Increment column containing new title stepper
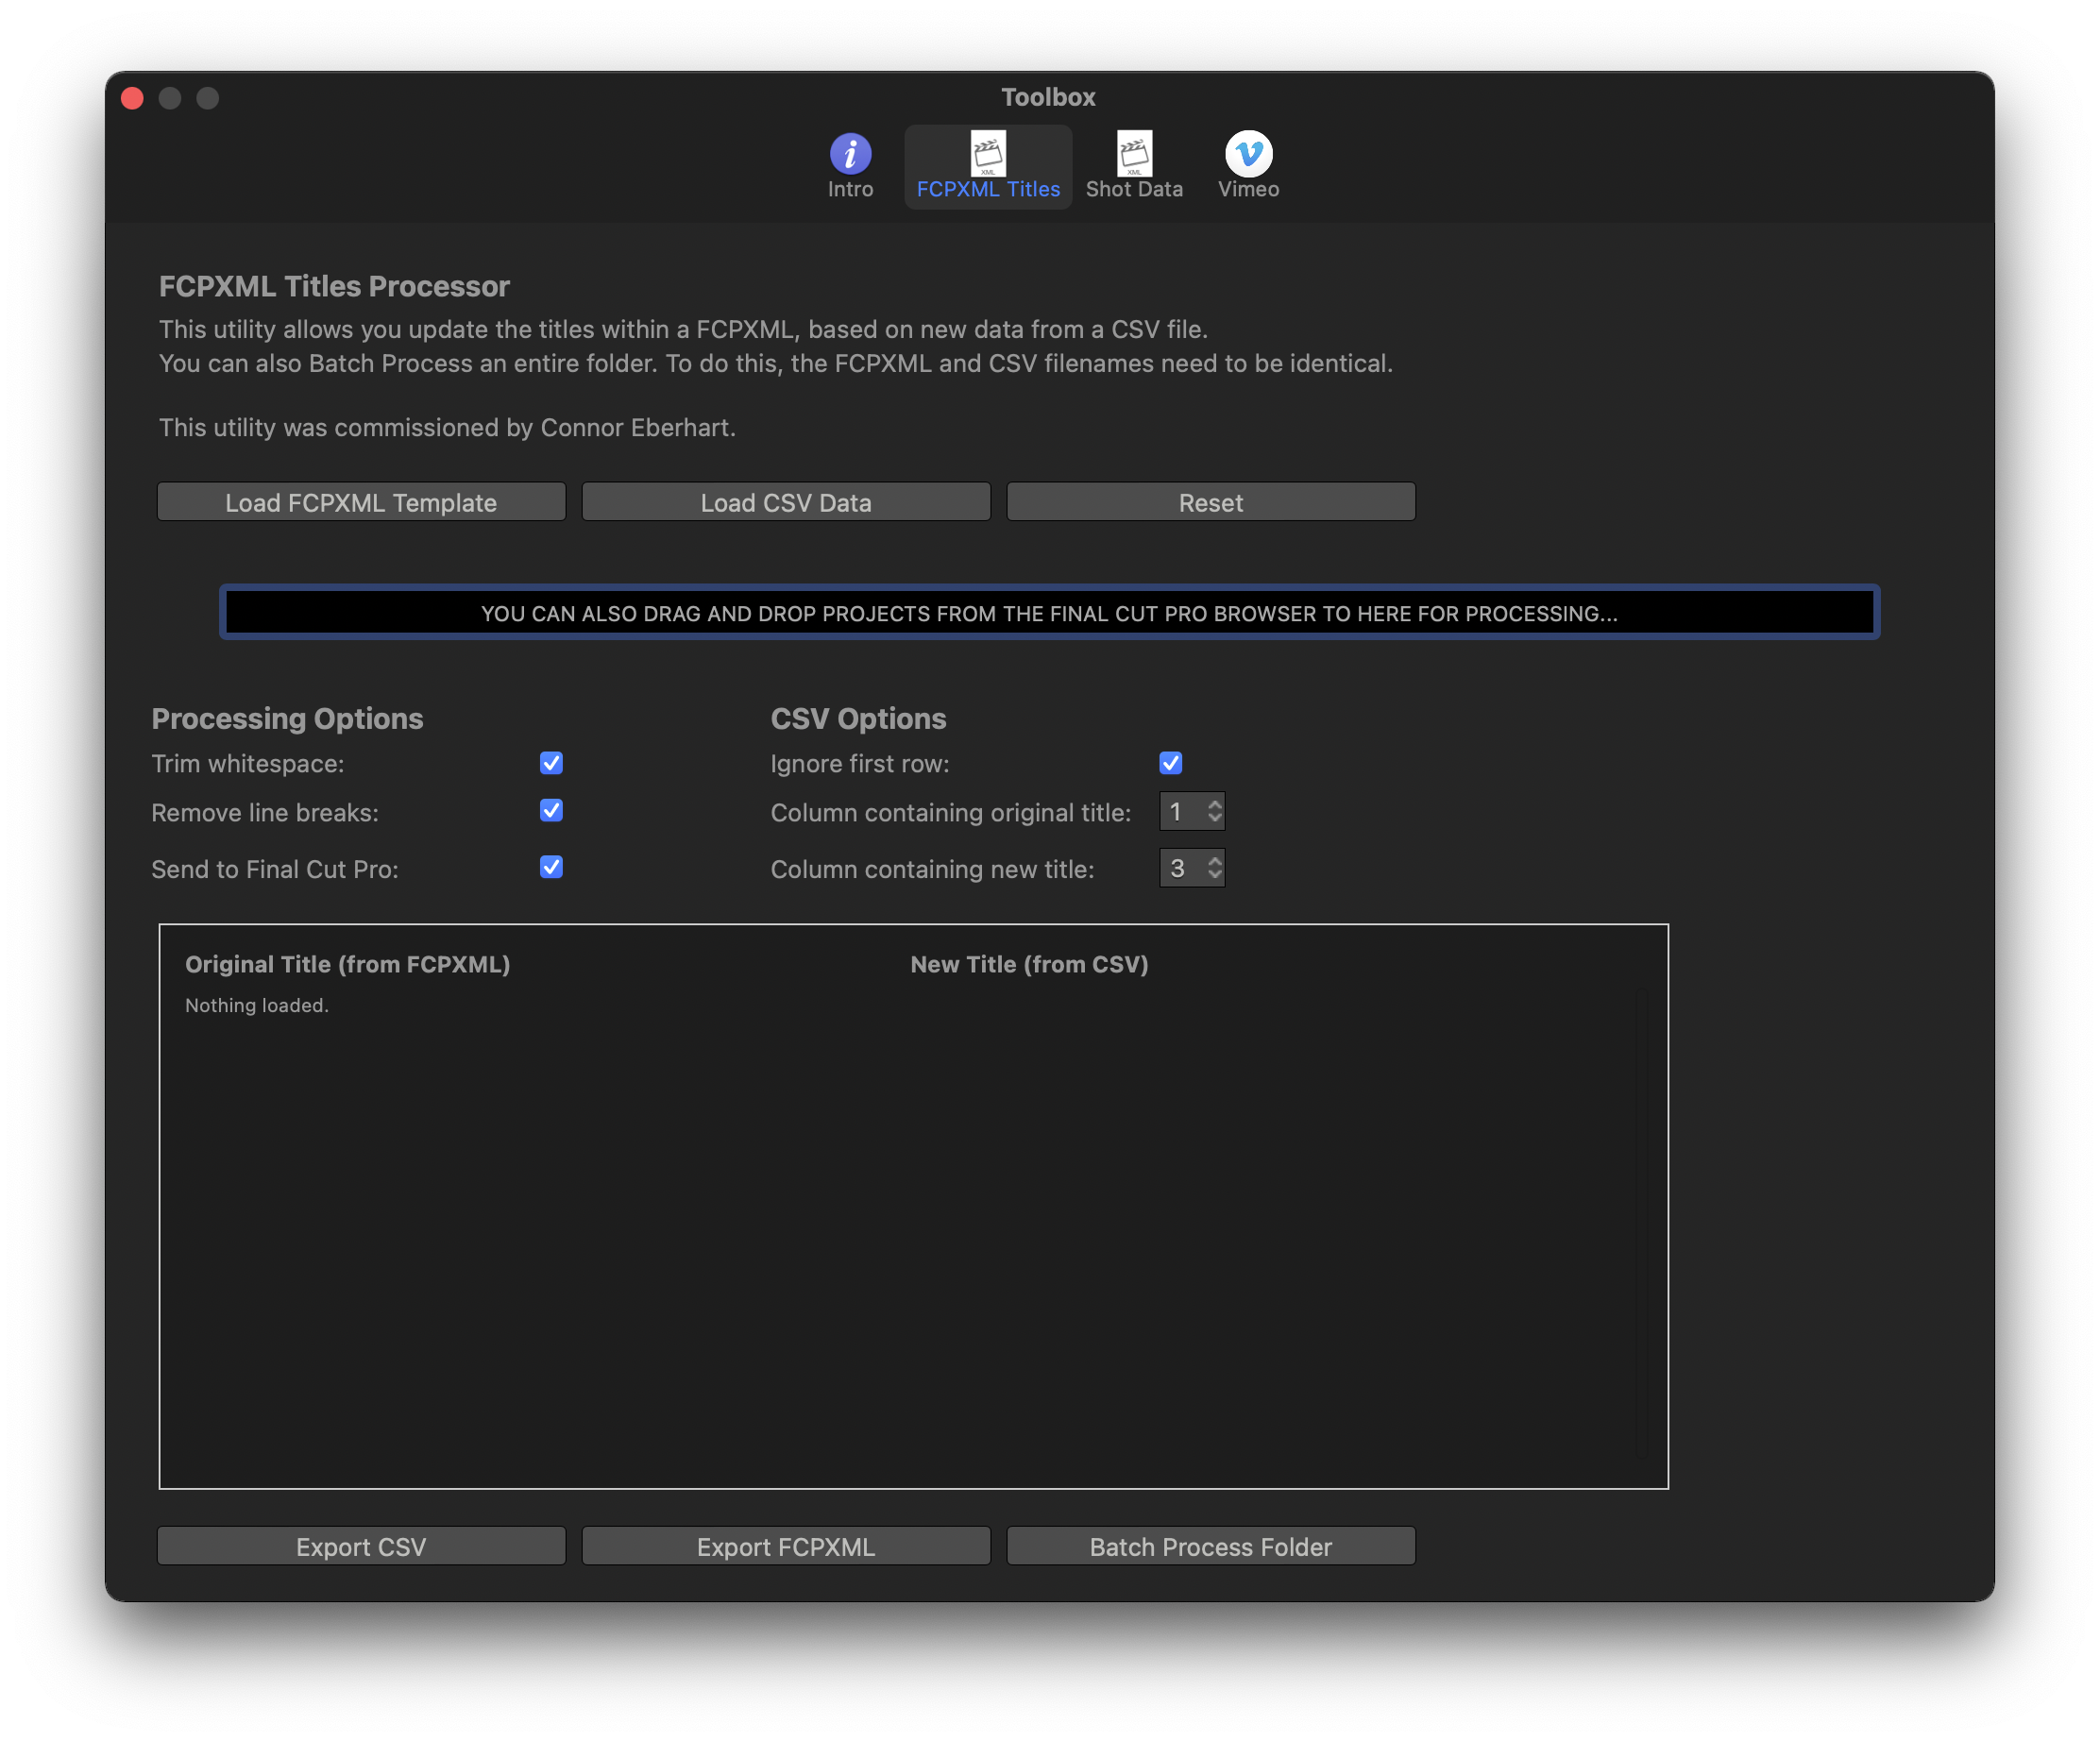 coord(1215,858)
